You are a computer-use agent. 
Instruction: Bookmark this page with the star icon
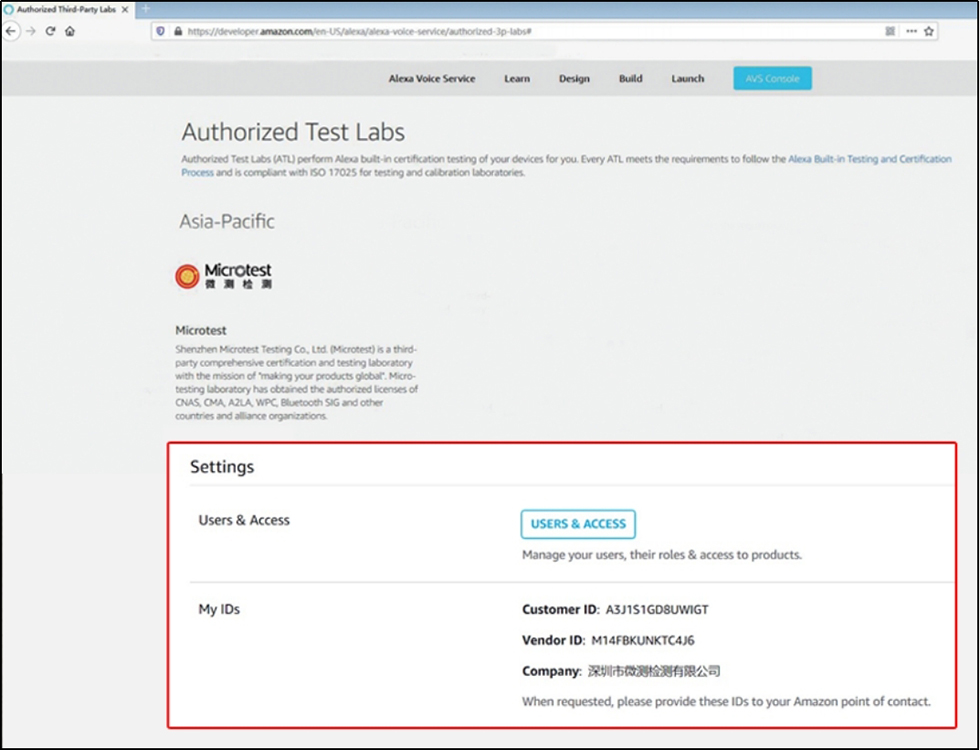[929, 31]
